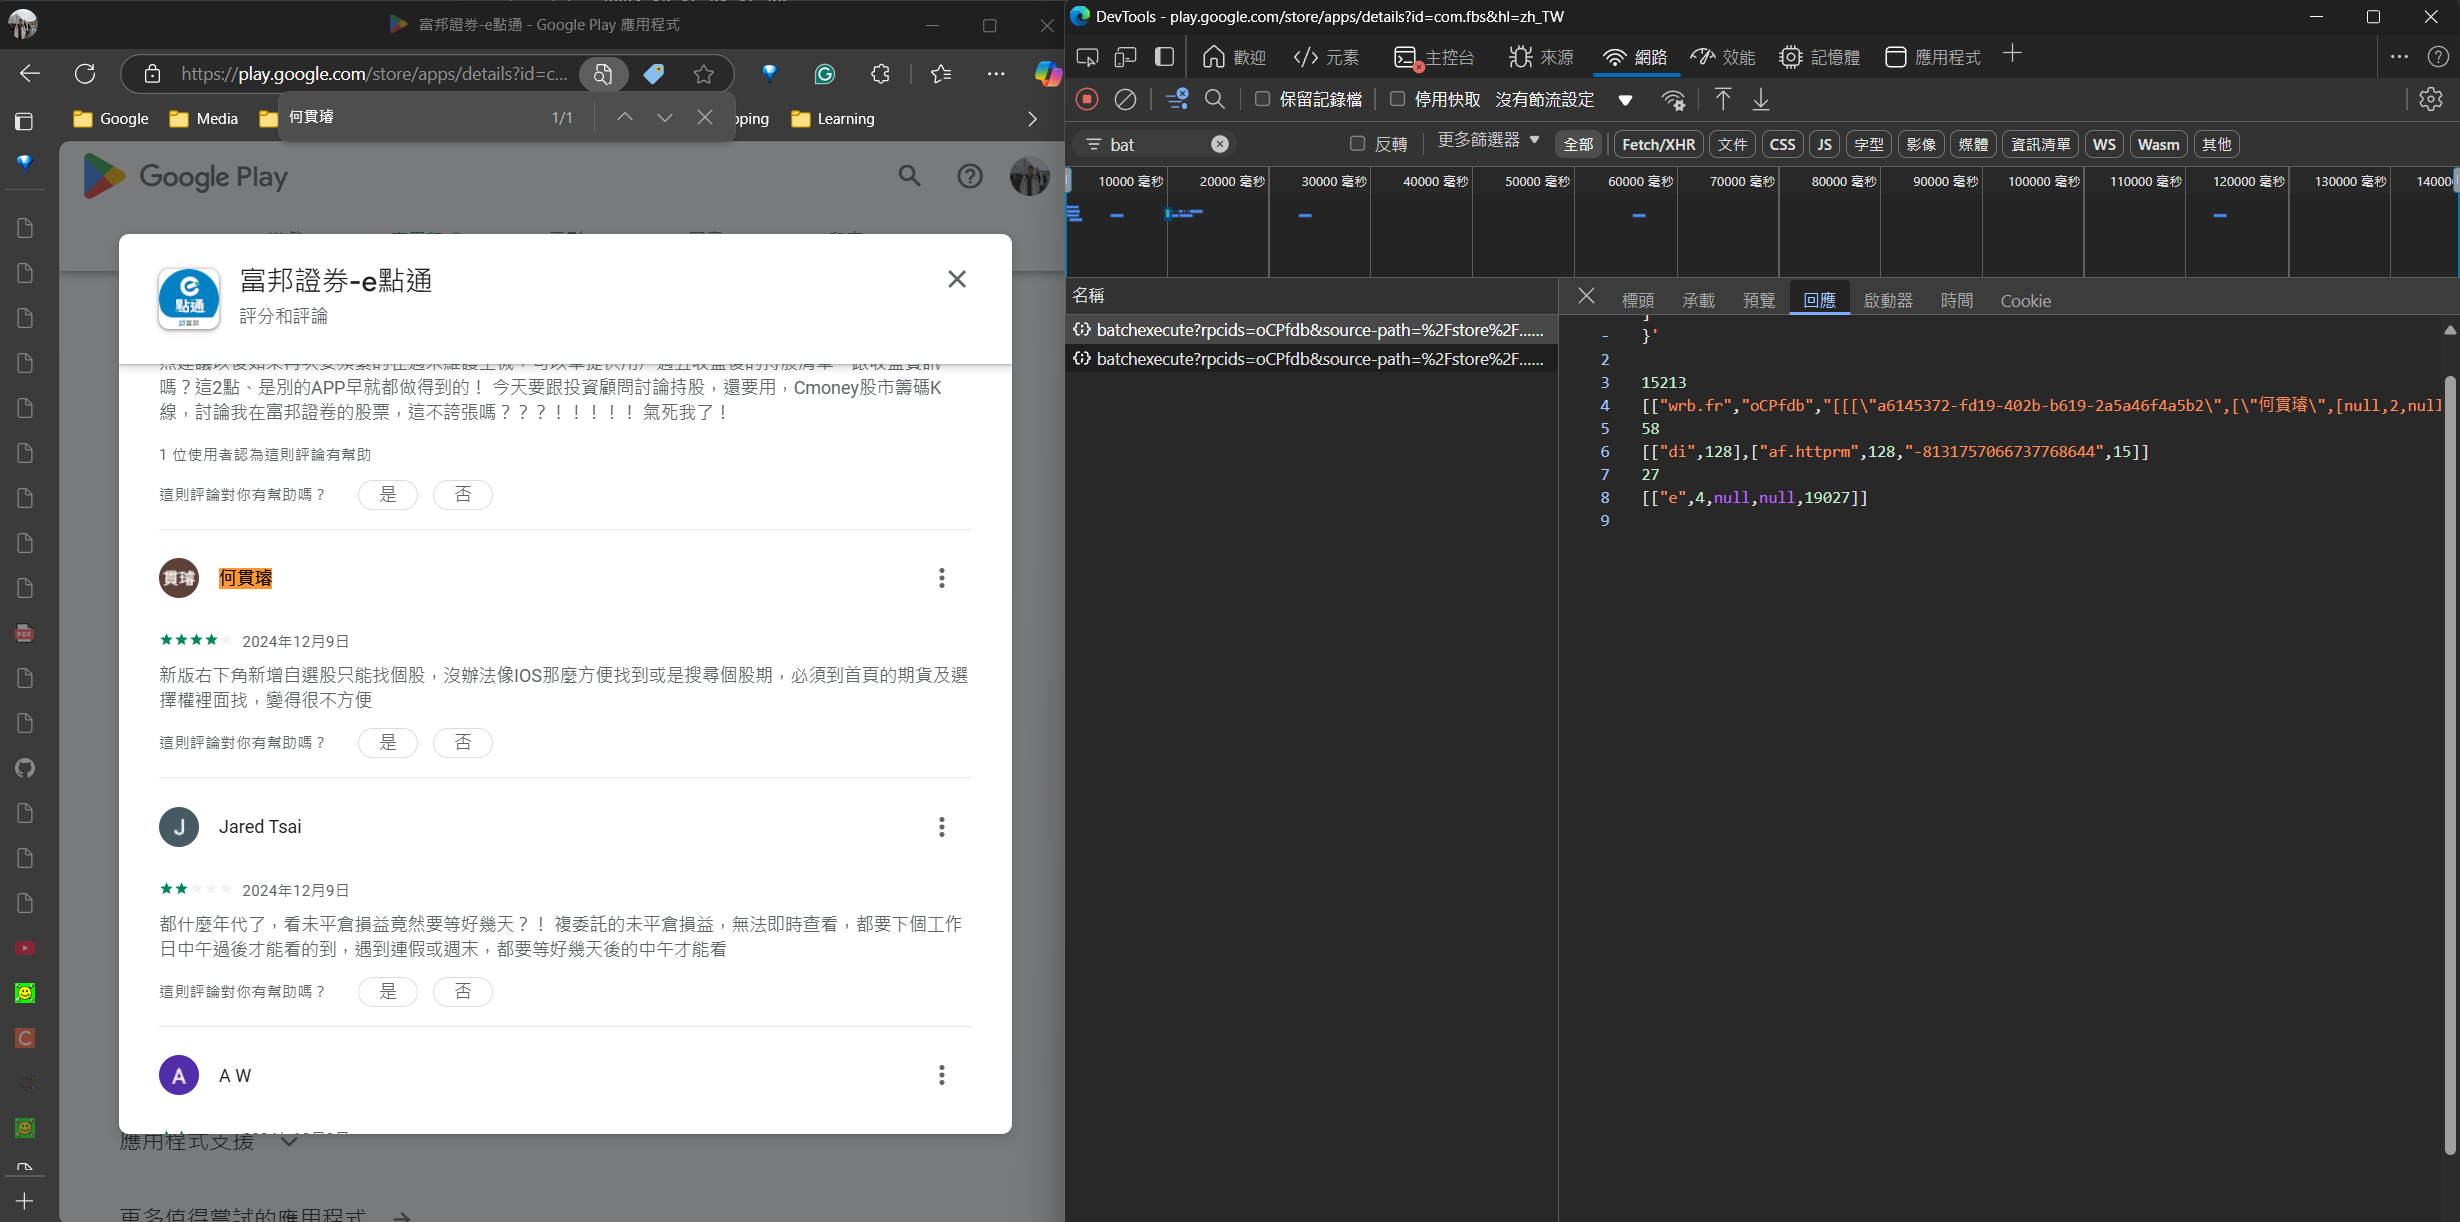The width and height of the screenshot is (2460, 1222).
Task: Add new DevTools tab plus button
Action: [x=2013, y=54]
